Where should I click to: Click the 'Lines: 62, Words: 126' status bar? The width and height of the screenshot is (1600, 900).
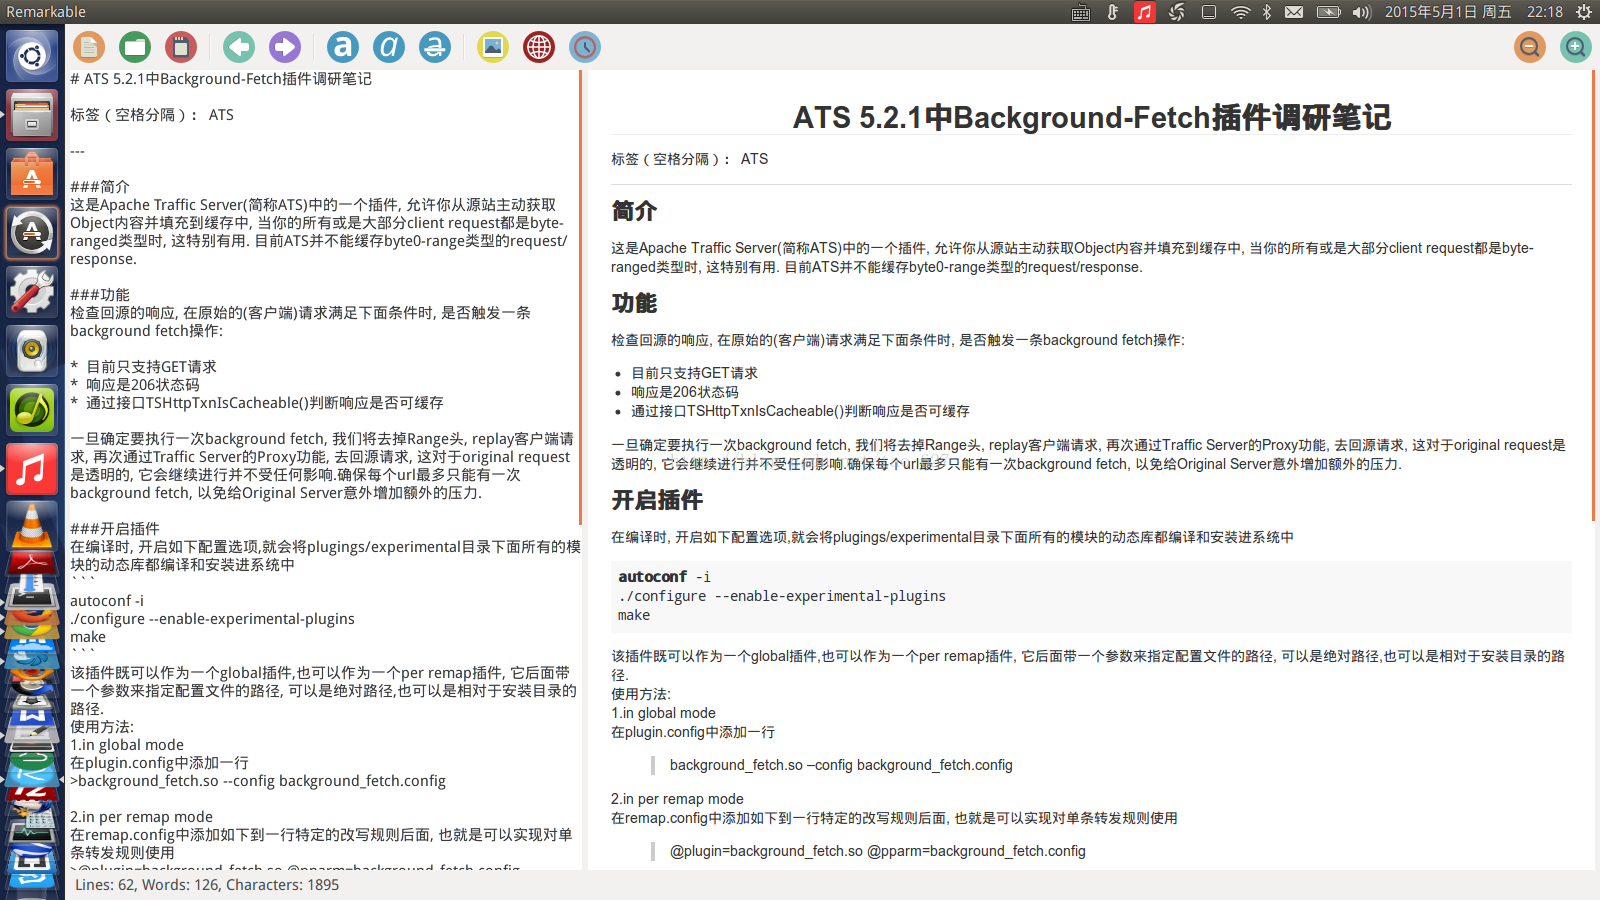coord(207,885)
